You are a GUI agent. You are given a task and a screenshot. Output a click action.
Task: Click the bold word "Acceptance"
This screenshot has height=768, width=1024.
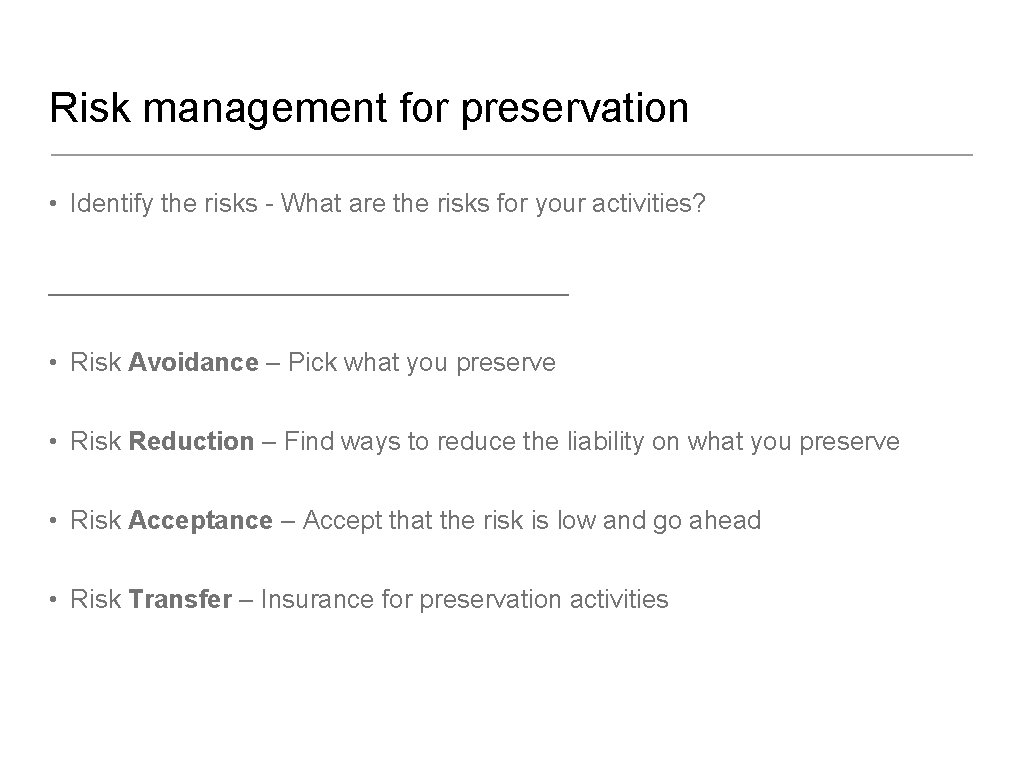coord(200,520)
